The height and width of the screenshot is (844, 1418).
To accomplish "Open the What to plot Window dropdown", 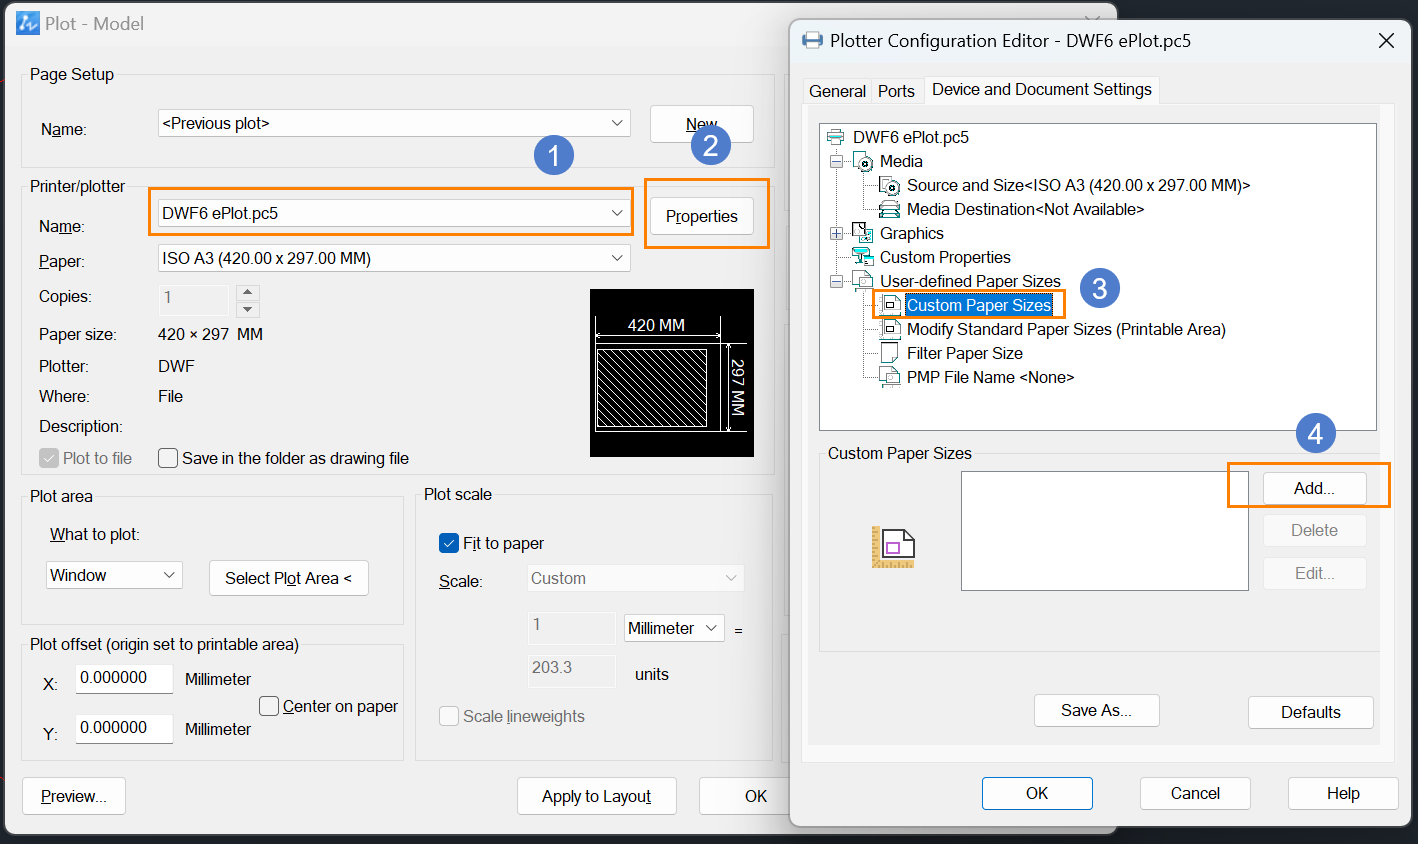I will pyautogui.click(x=114, y=575).
